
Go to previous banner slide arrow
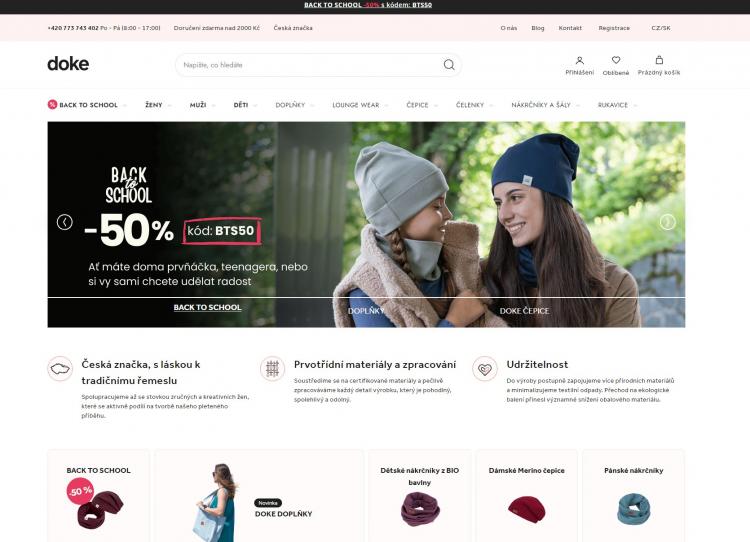click(x=65, y=222)
